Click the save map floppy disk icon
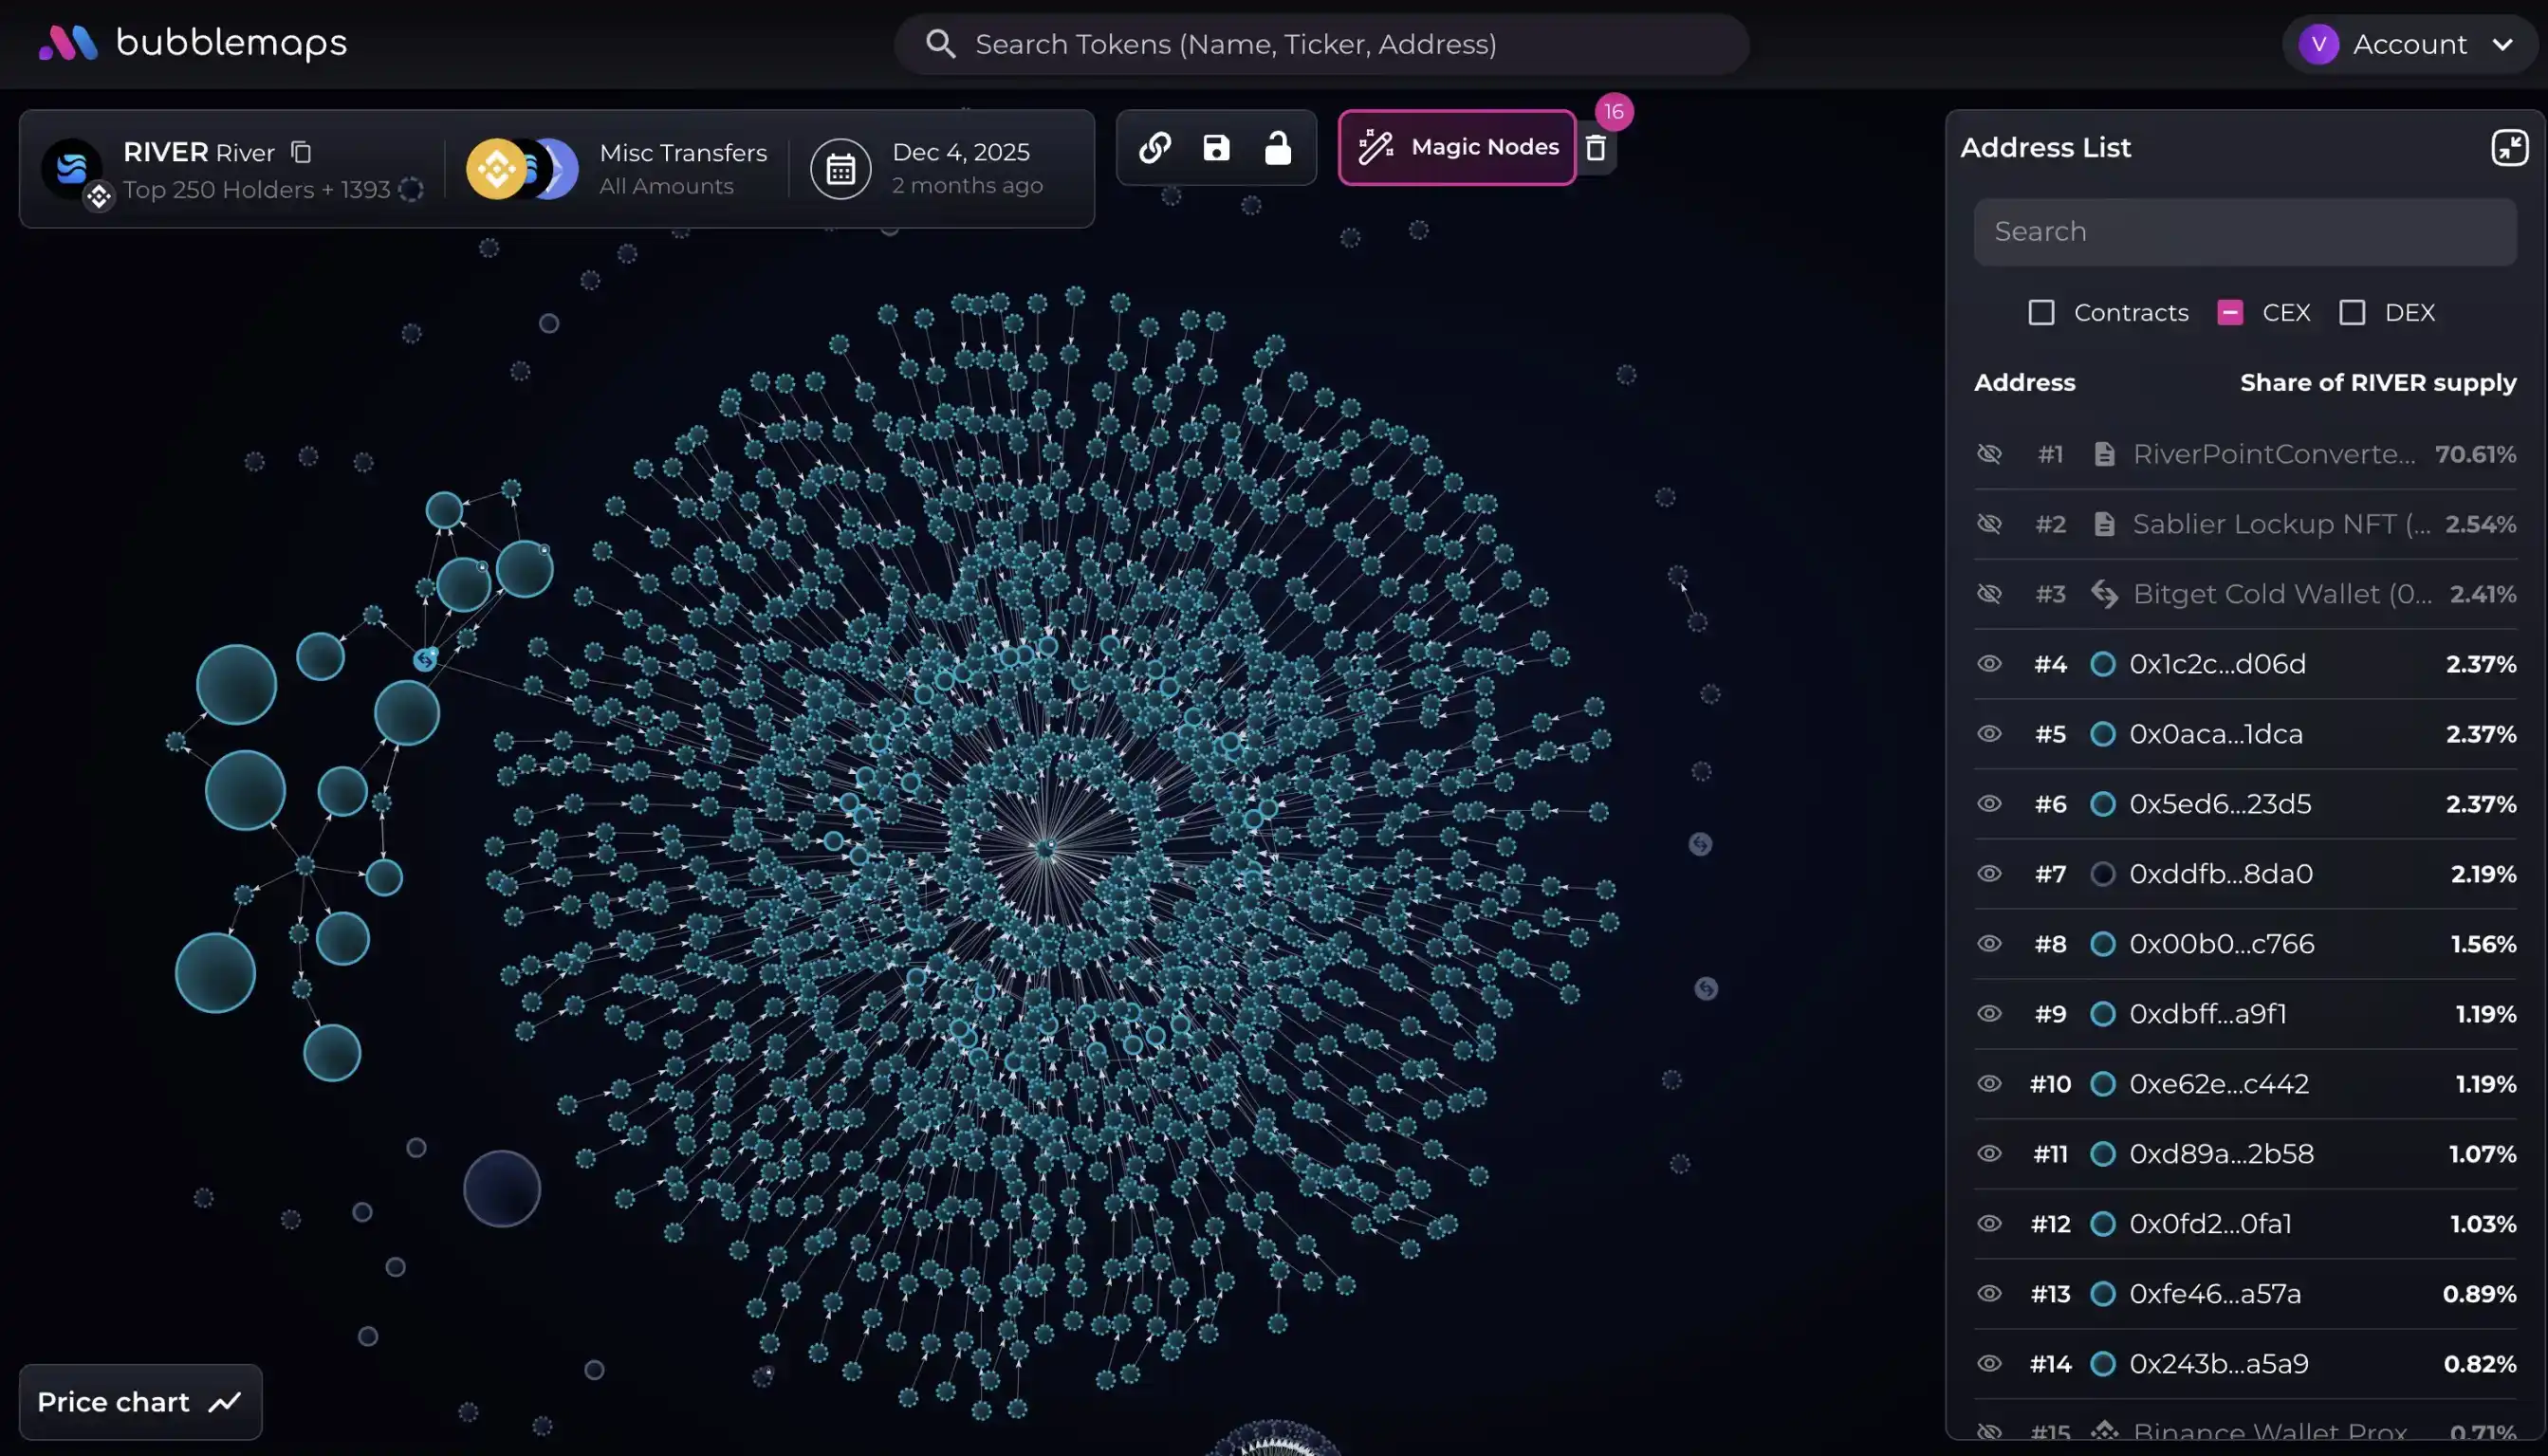2548x1456 pixels. (x=1216, y=148)
